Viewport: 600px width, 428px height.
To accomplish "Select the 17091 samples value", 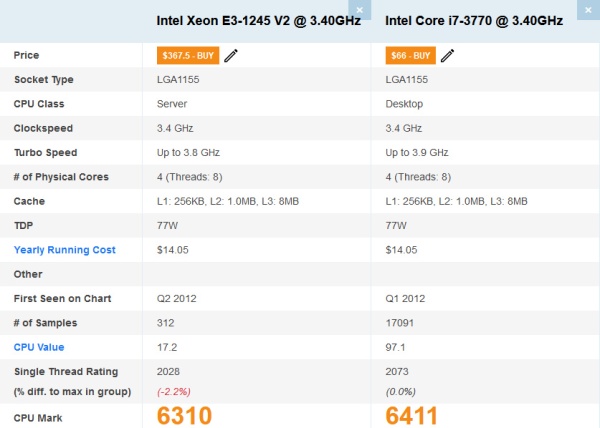I will point(399,323).
